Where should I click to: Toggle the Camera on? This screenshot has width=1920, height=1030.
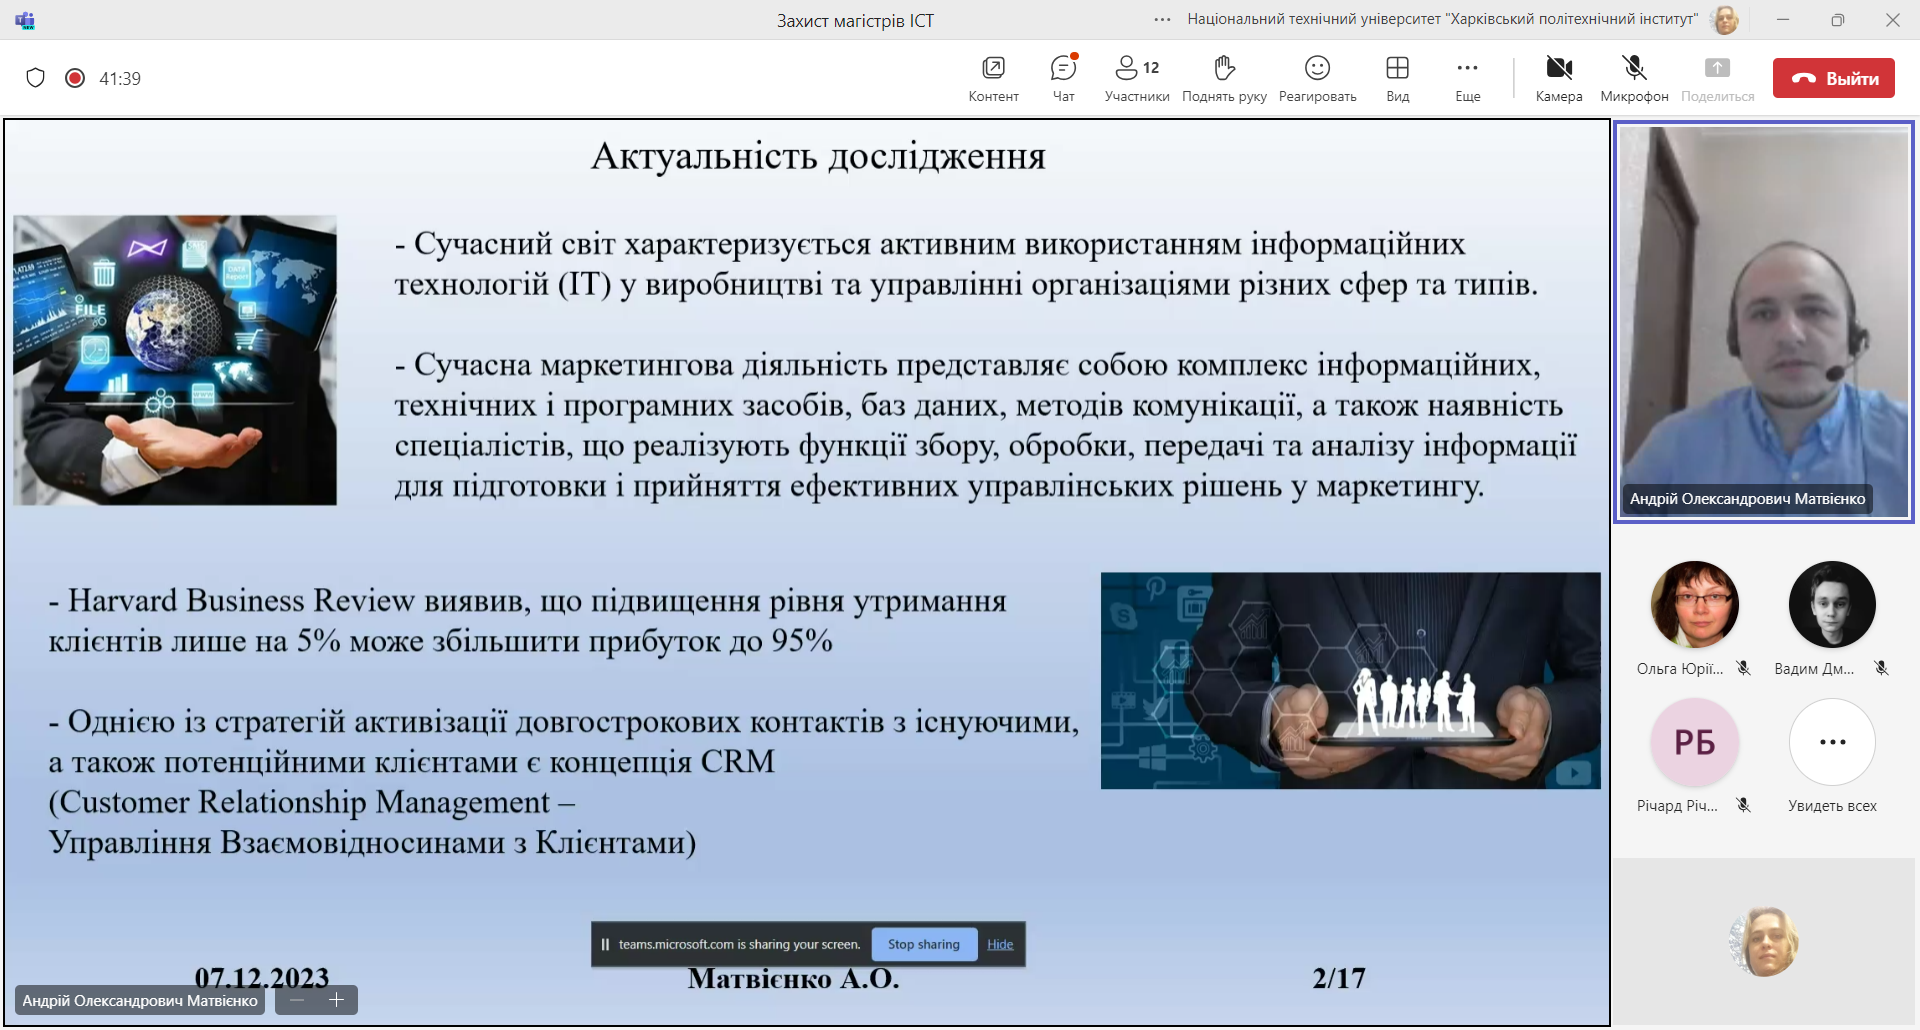[1558, 78]
